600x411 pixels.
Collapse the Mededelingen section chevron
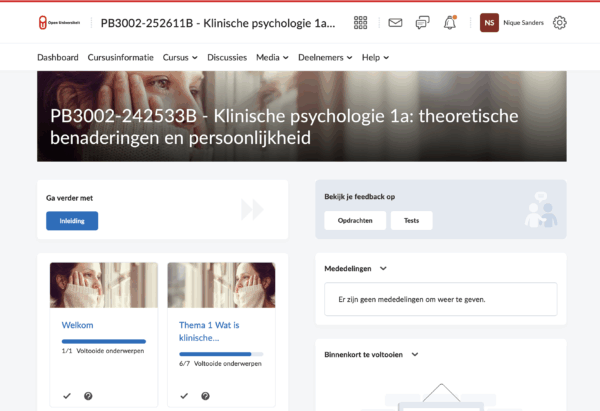(x=383, y=268)
